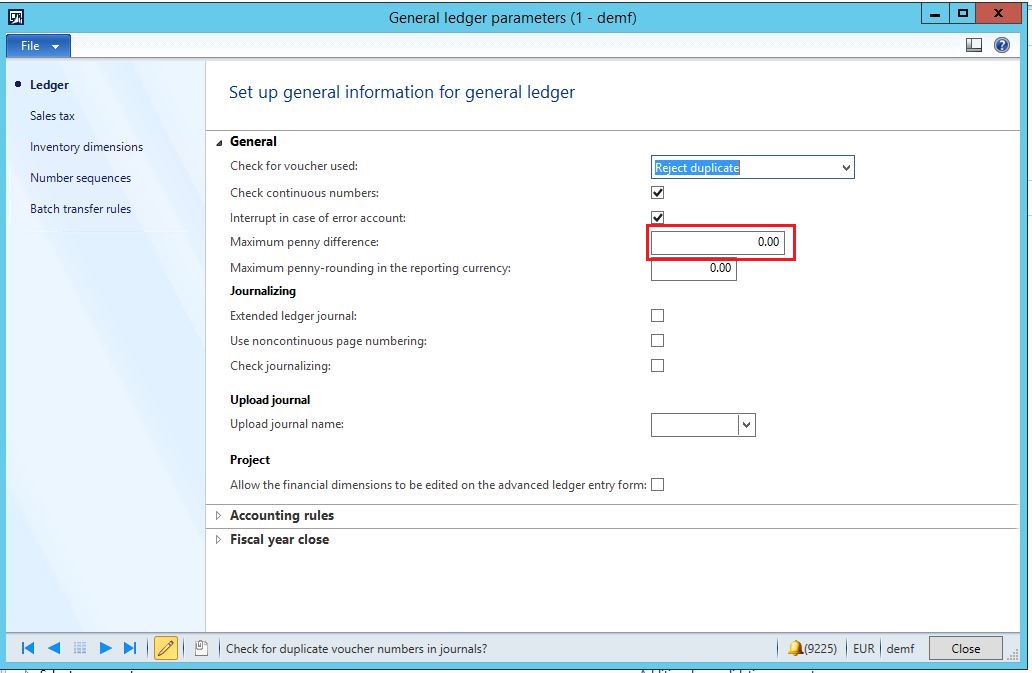Expand the Accounting rules section
The image size is (1032, 673).
point(281,515)
